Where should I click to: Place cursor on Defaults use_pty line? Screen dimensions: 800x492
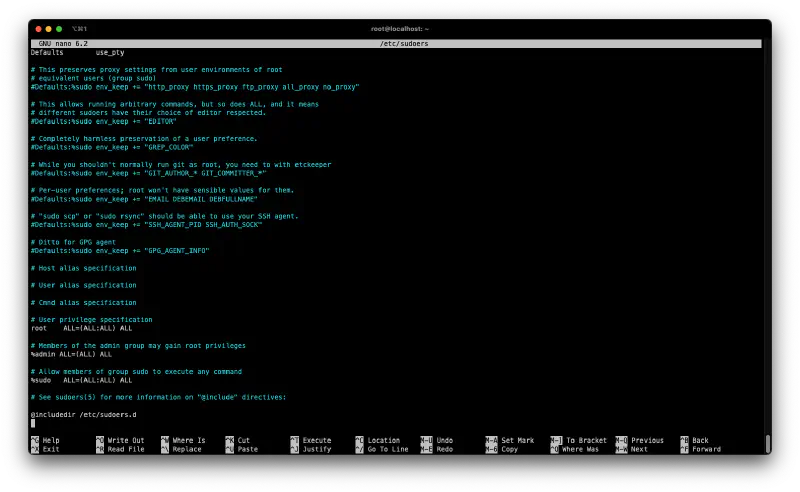click(78, 53)
